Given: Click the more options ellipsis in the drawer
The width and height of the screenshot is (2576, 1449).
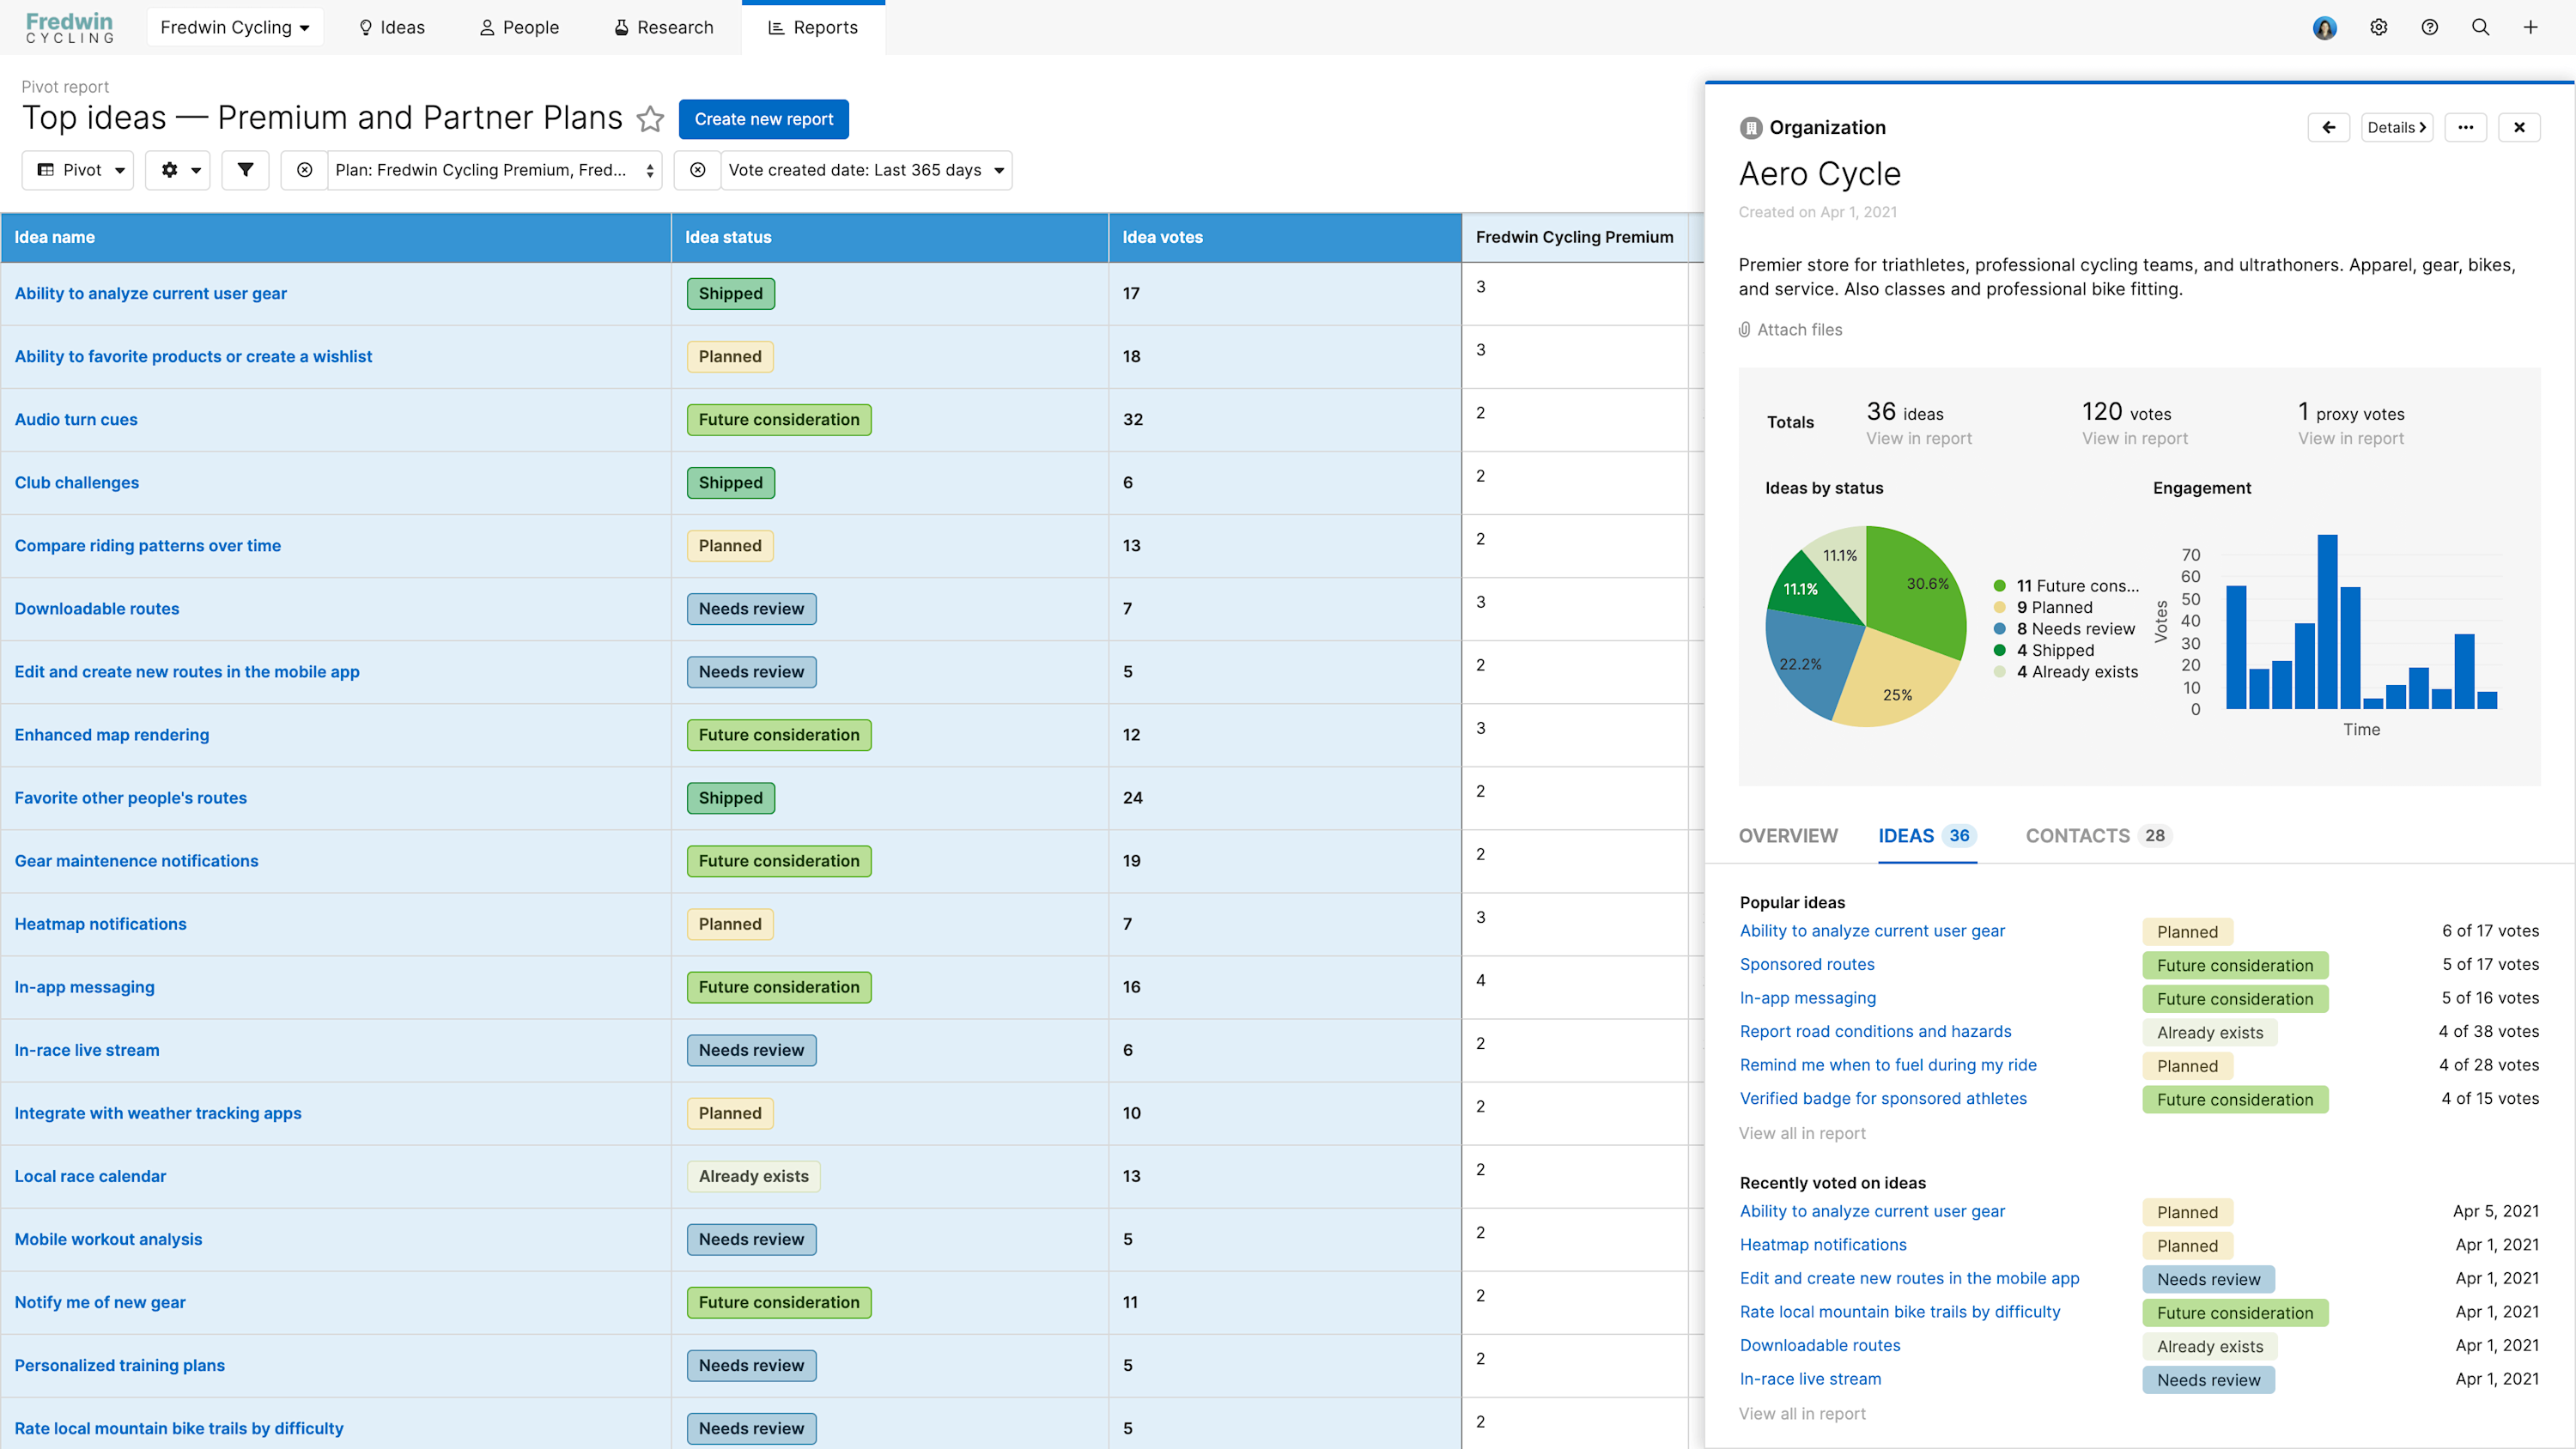Looking at the screenshot, I should (x=2466, y=127).
